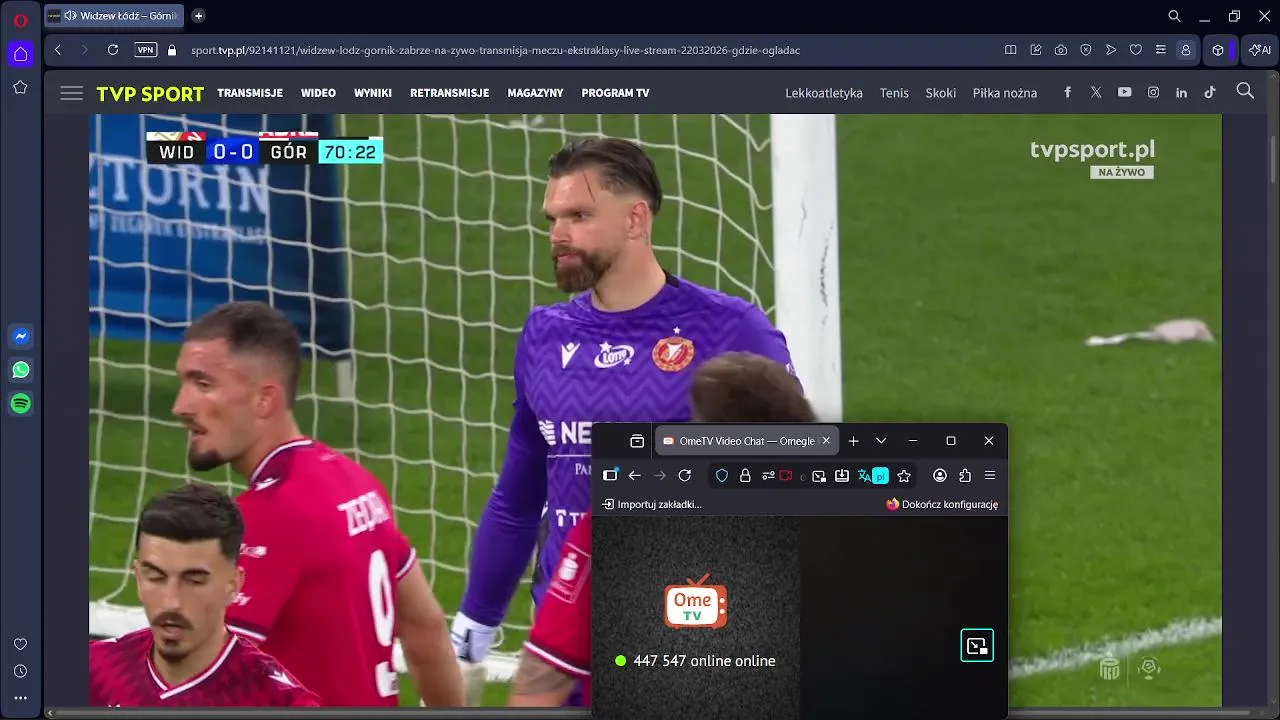The image size is (1280, 720).
Task: Toggle the Firefox sidebar icon
Action: point(610,476)
